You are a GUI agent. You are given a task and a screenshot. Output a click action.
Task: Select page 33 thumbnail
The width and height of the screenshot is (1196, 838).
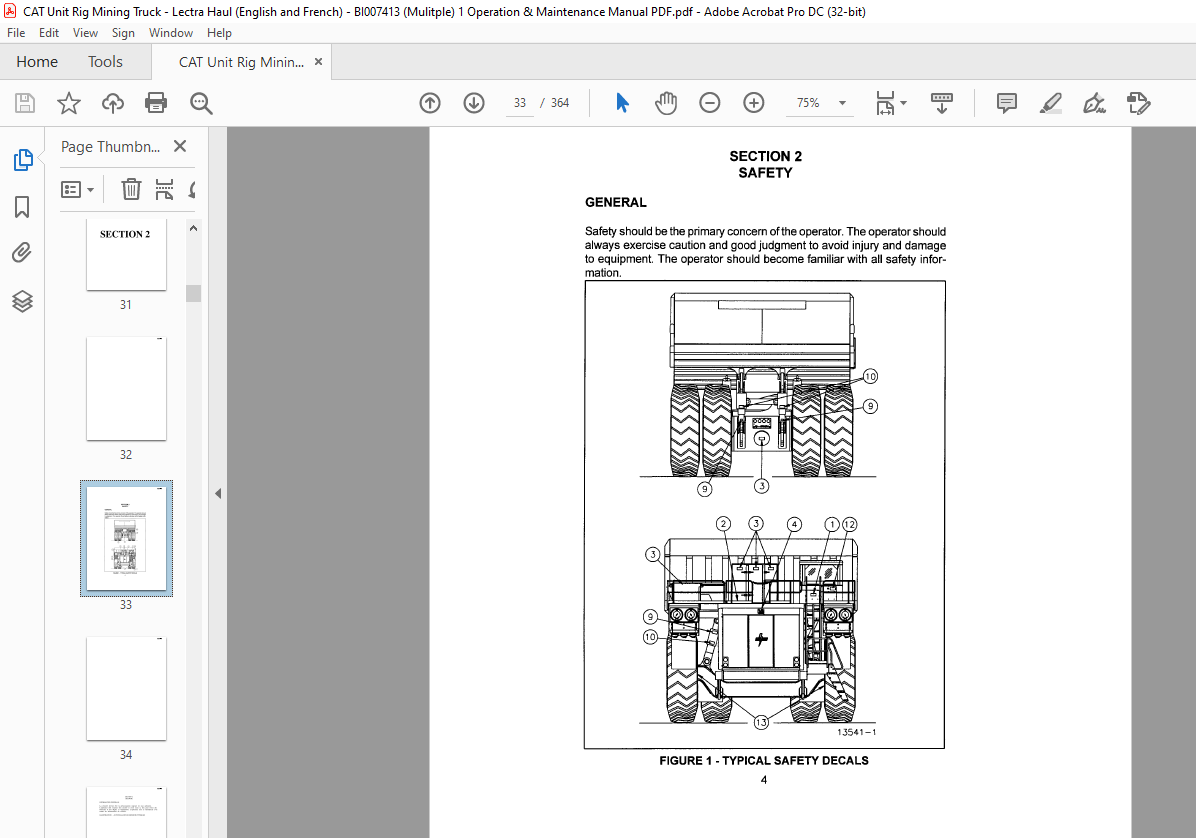(126, 538)
